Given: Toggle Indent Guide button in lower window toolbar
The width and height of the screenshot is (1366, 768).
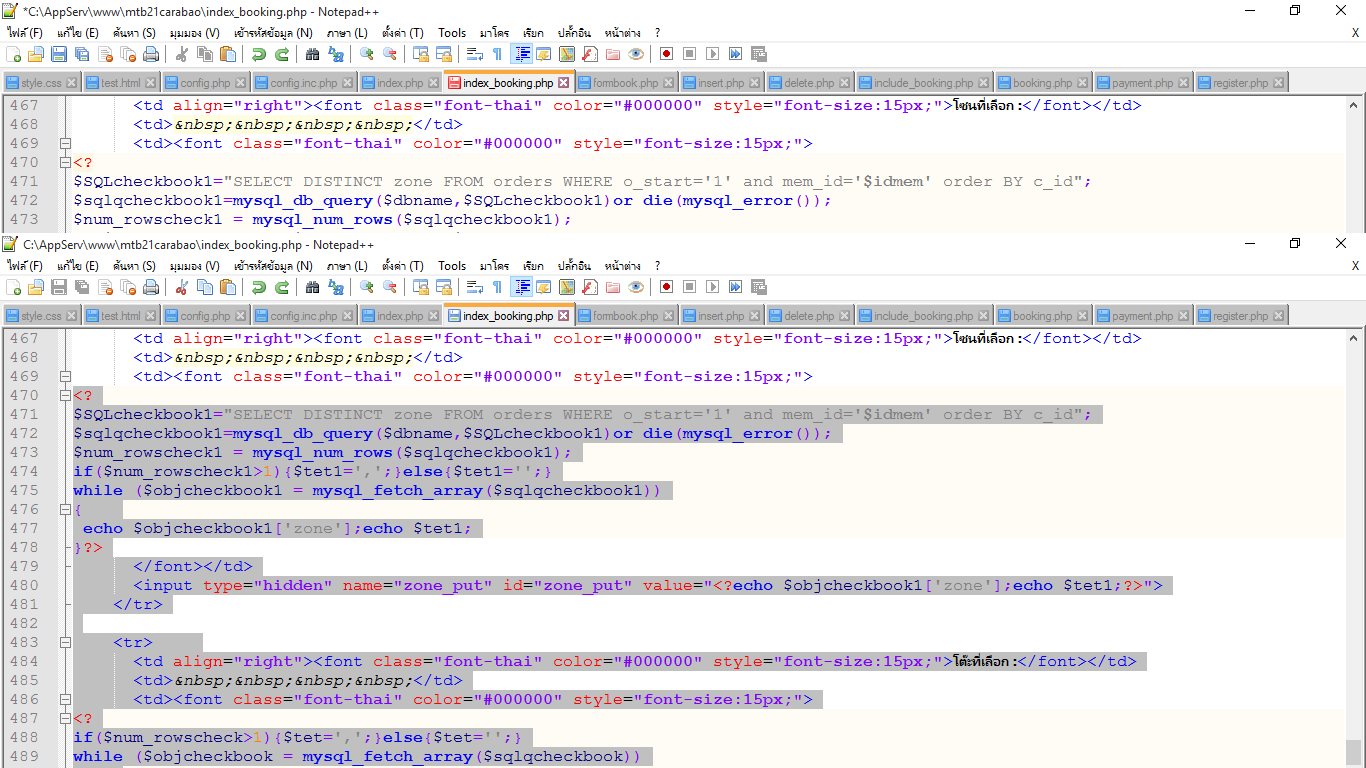Looking at the screenshot, I should pos(521,287).
